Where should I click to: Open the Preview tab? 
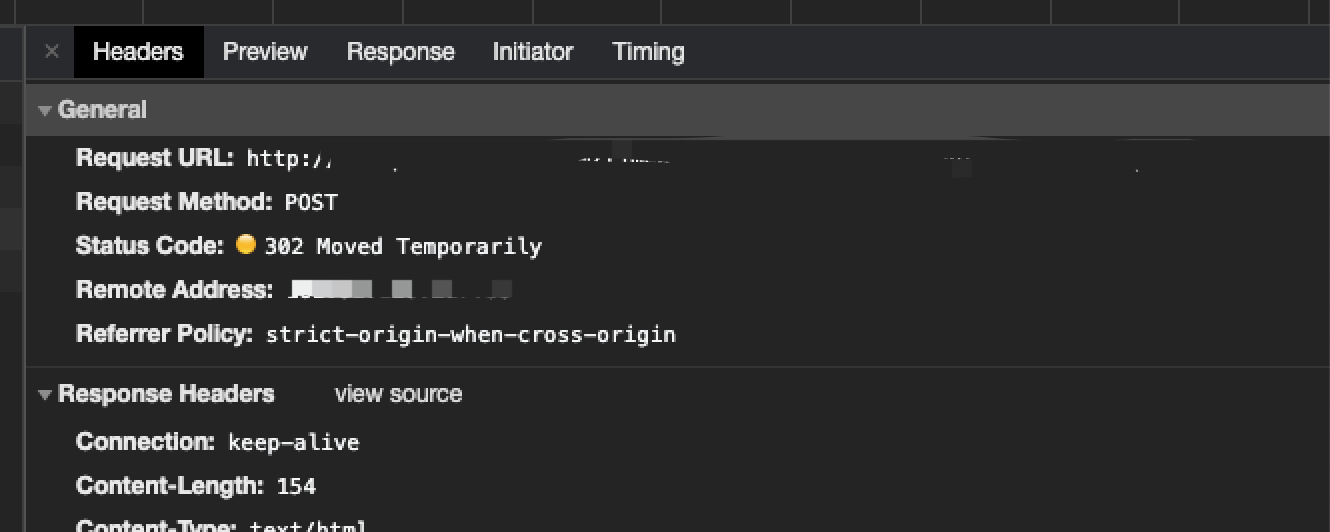coord(265,52)
